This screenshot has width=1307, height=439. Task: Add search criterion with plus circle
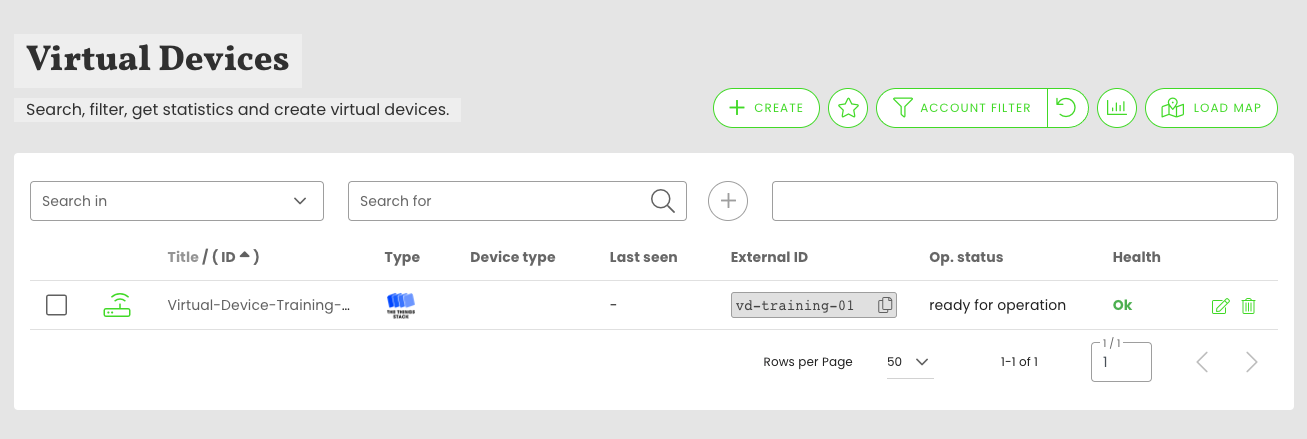(728, 201)
